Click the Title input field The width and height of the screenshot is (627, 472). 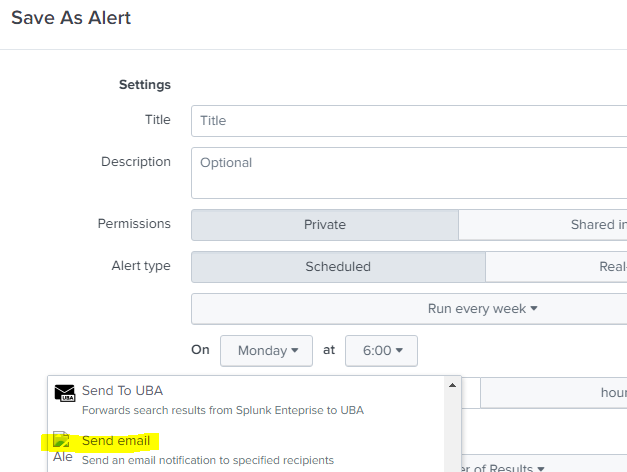point(408,121)
